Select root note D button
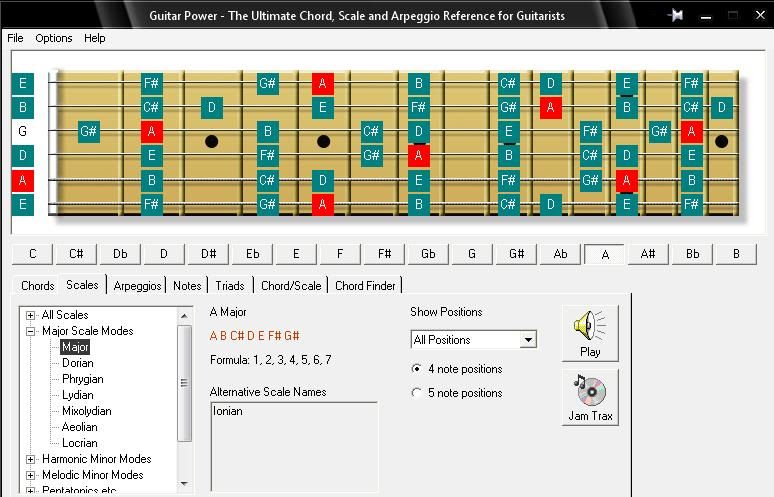The image size is (774, 497). (164, 254)
